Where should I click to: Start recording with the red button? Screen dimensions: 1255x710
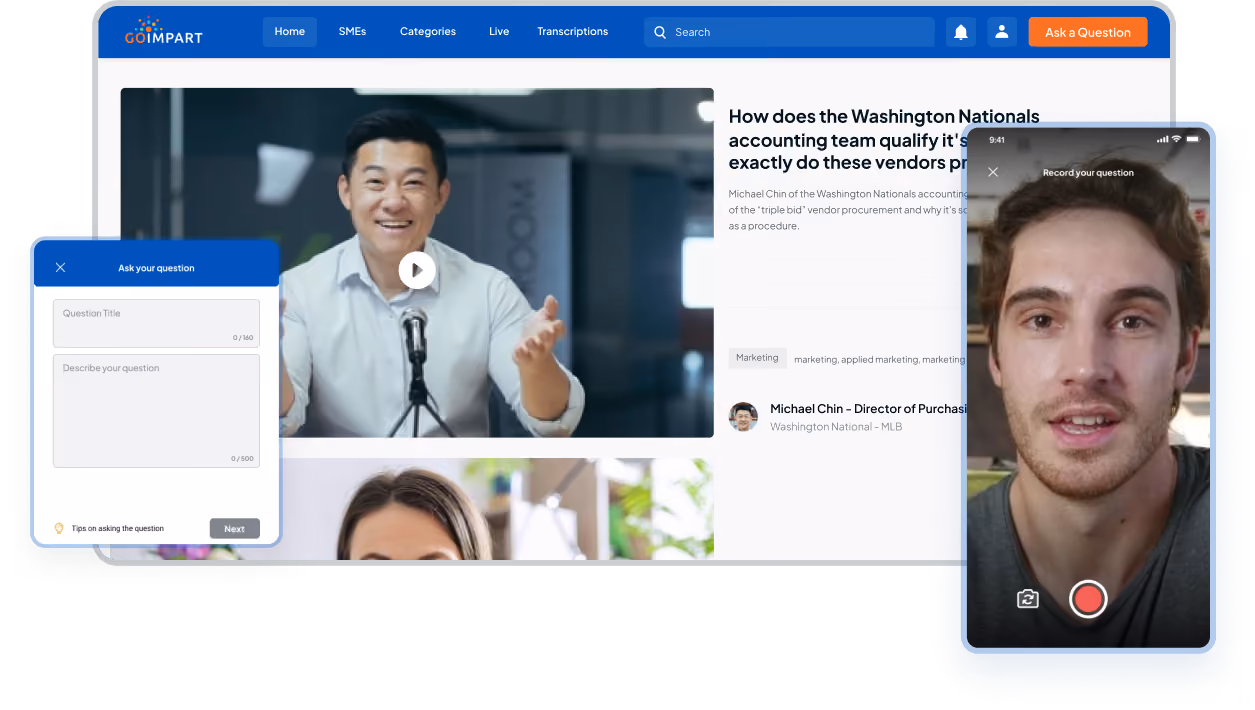tap(1088, 599)
